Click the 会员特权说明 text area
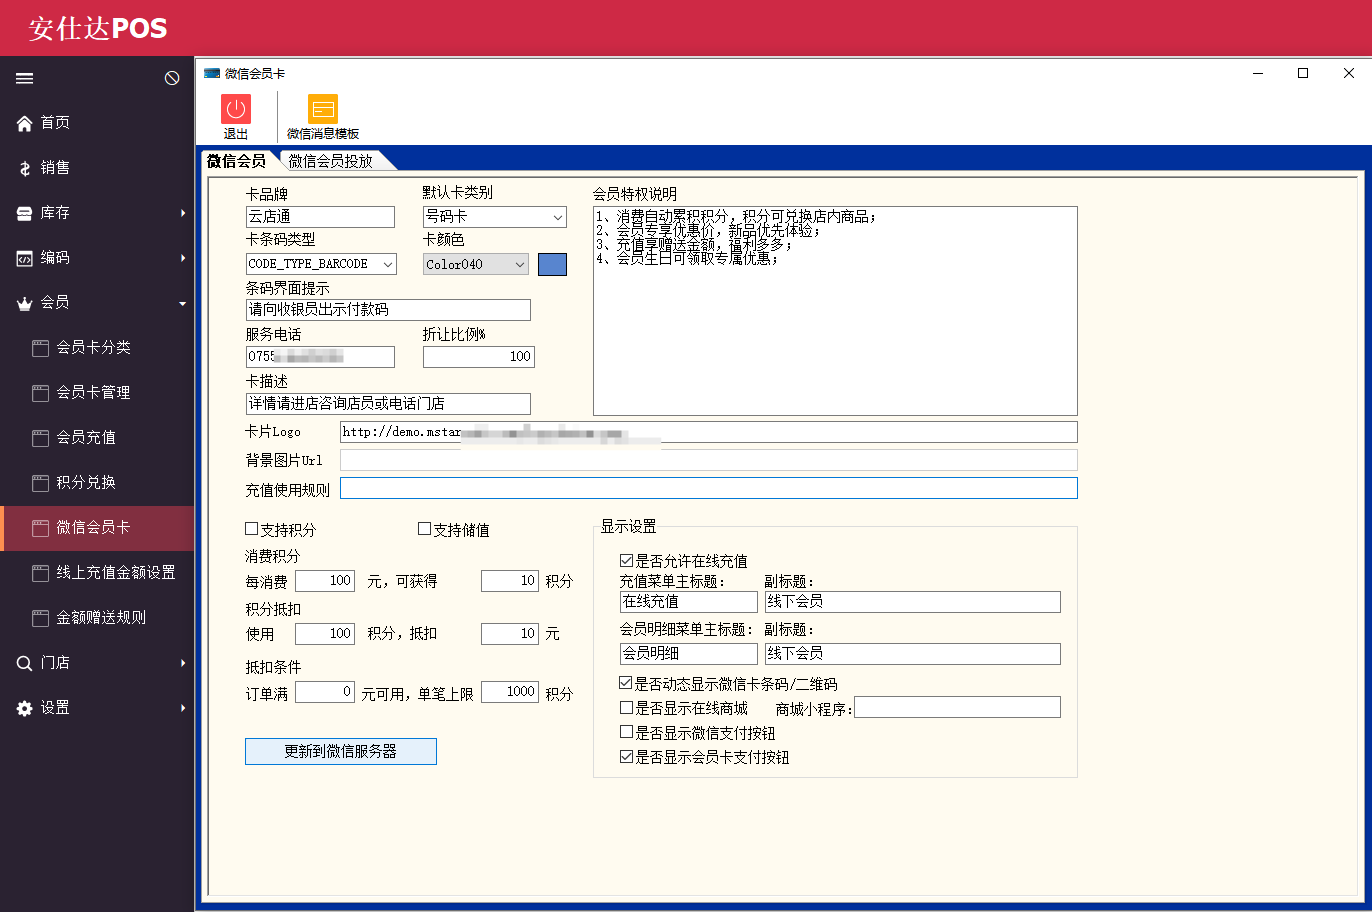This screenshot has height=912, width=1372. [x=835, y=311]
